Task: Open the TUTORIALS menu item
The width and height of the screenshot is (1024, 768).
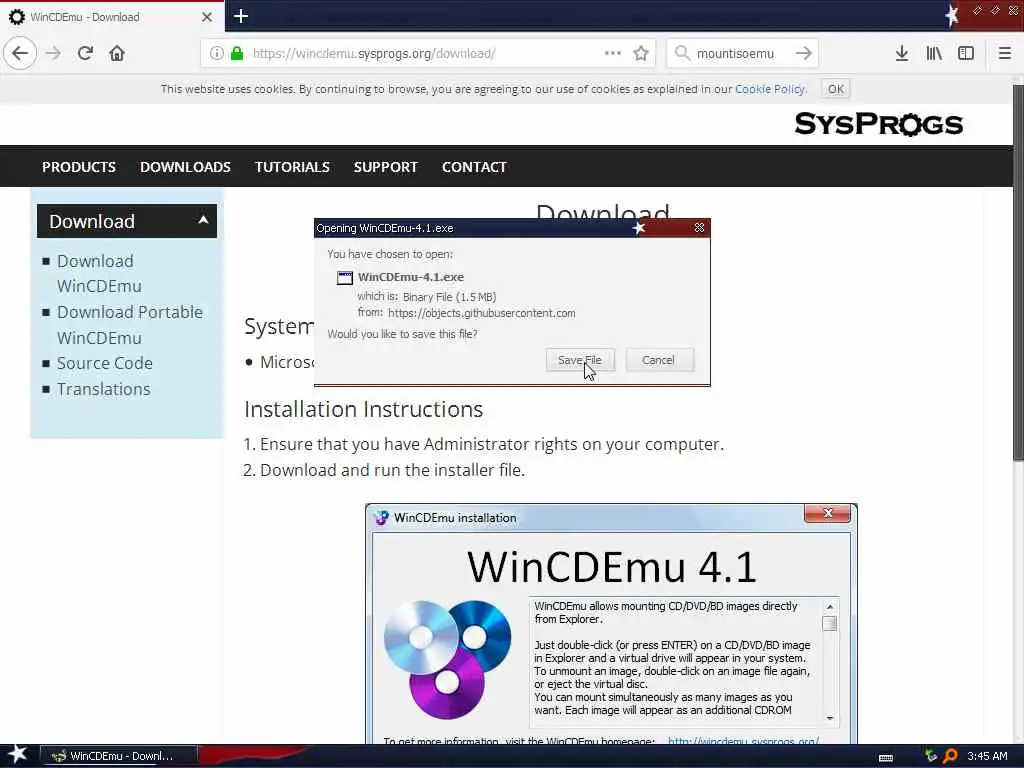Action: pos(293,167)
